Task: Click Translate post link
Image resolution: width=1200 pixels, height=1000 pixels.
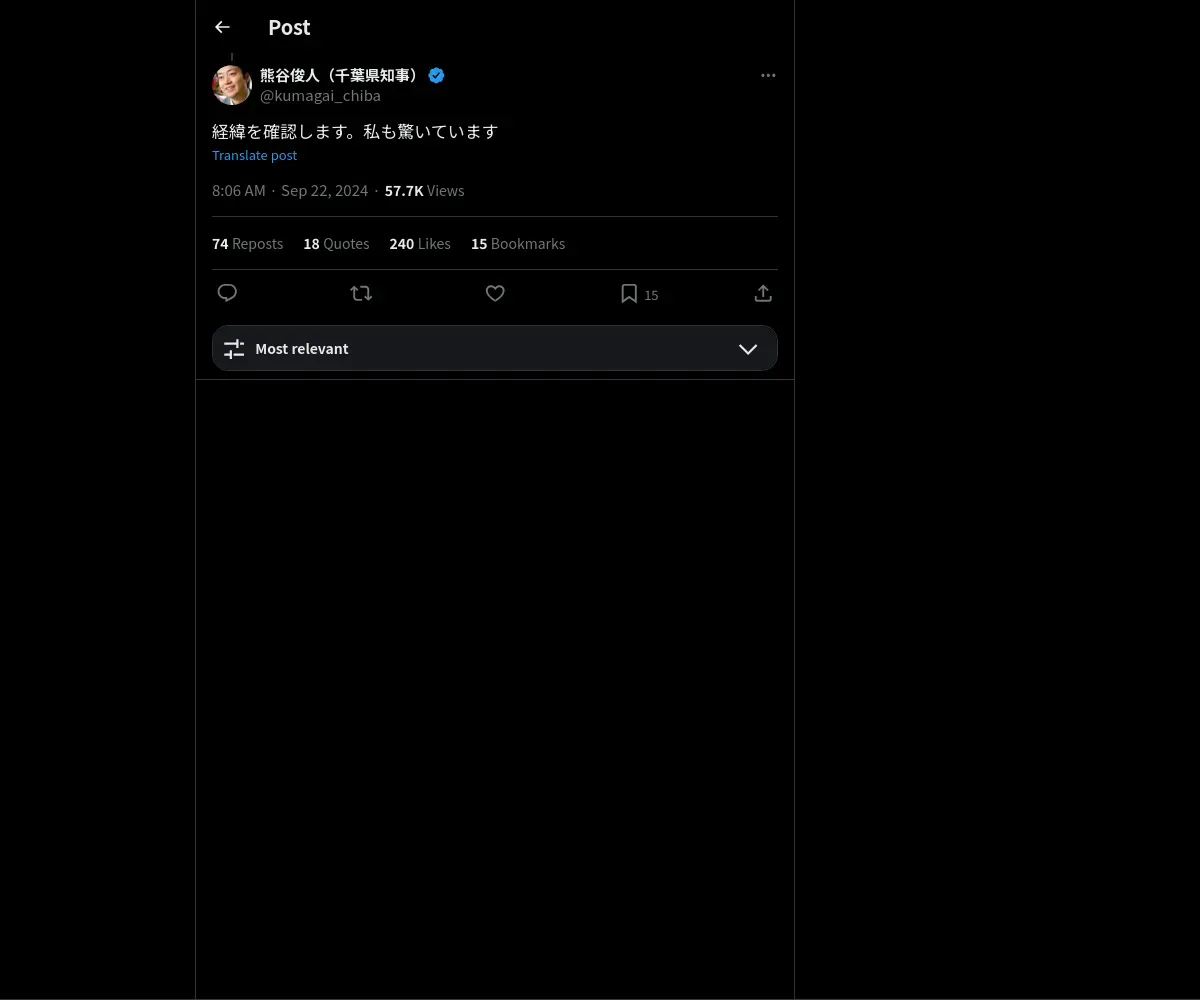Action: (x=254, y=155)
